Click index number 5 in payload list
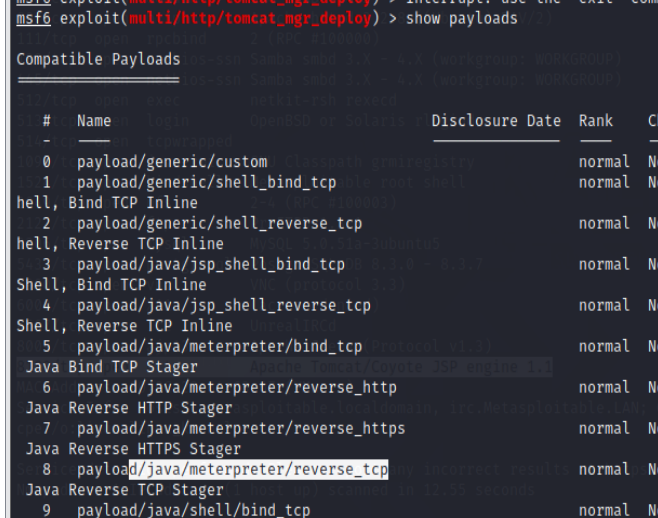Screen dimensions: 658x518 point(47,347)
